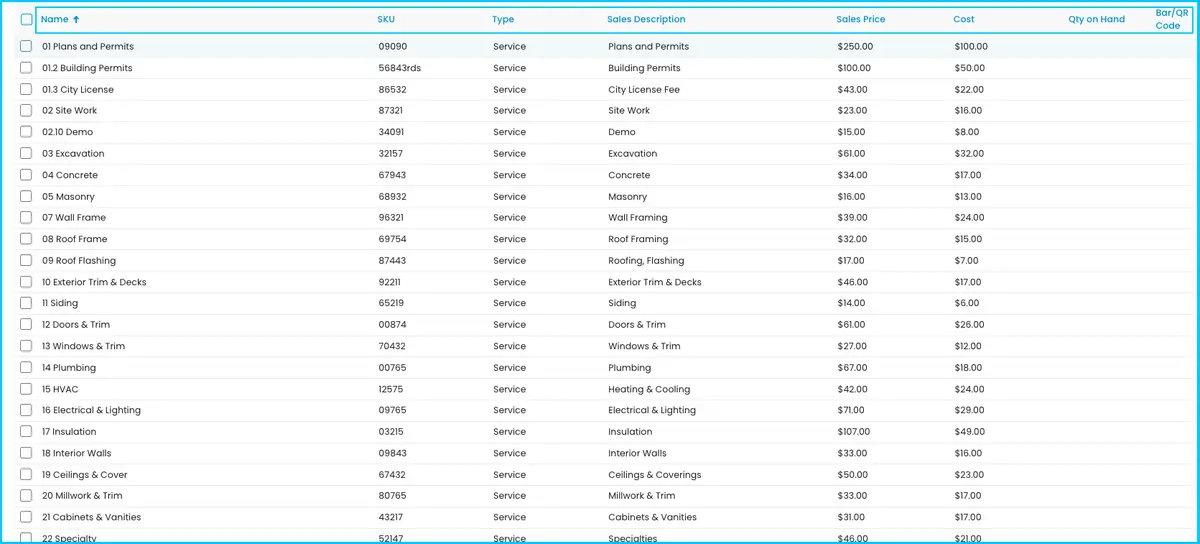The height and width of the screenshot is (544, 1200).
Task: Tick the 13 Windows & Trim checkbox
Action: coord(26,346)
